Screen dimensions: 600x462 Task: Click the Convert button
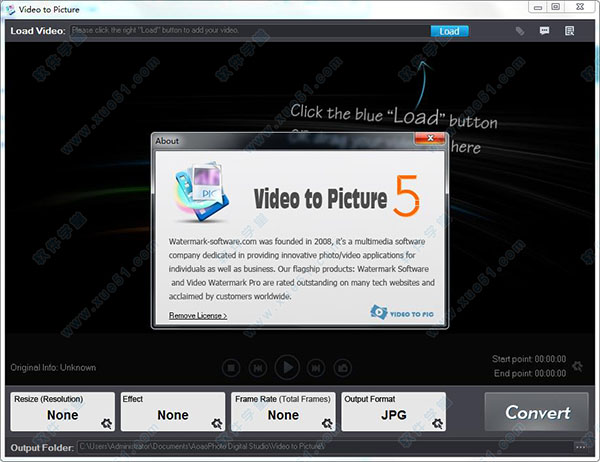pyautogui.click(x=536, y=412)
